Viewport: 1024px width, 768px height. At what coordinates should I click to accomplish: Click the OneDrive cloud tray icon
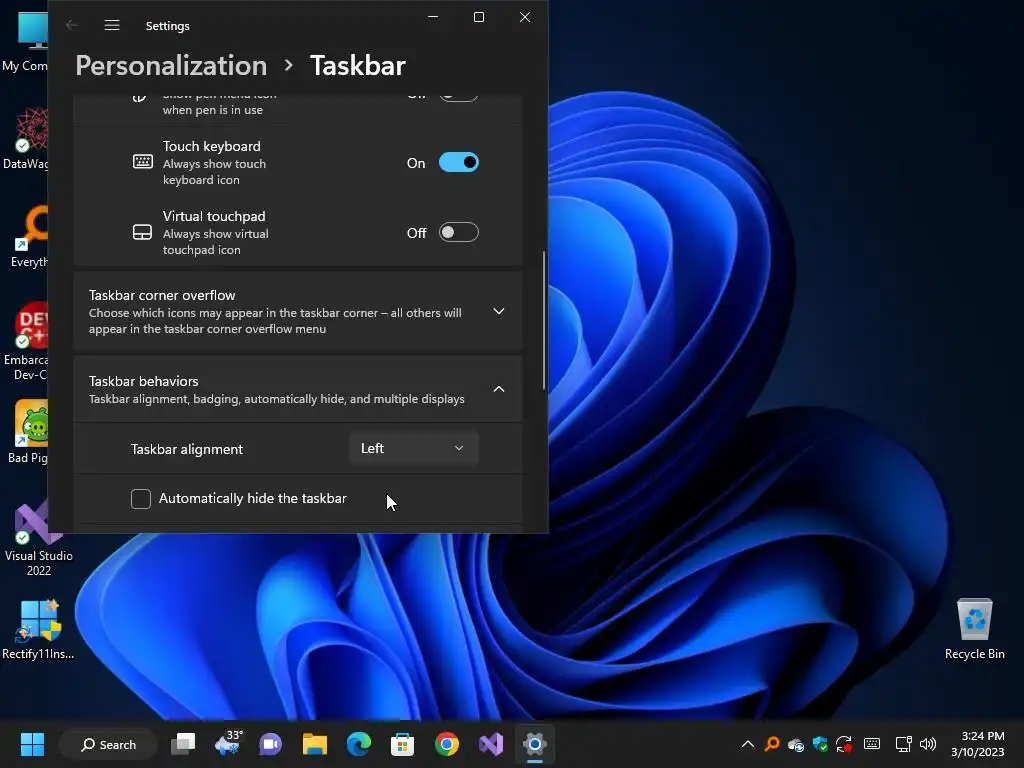(796, 744)
